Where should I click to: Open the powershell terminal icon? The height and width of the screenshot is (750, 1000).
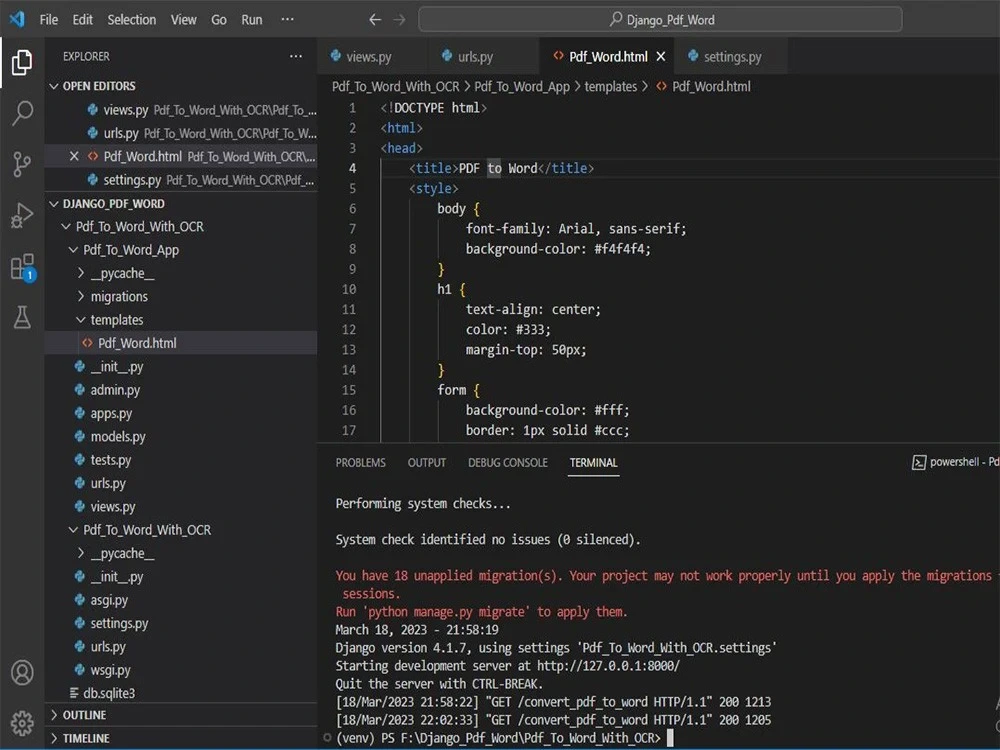point(918,461)
